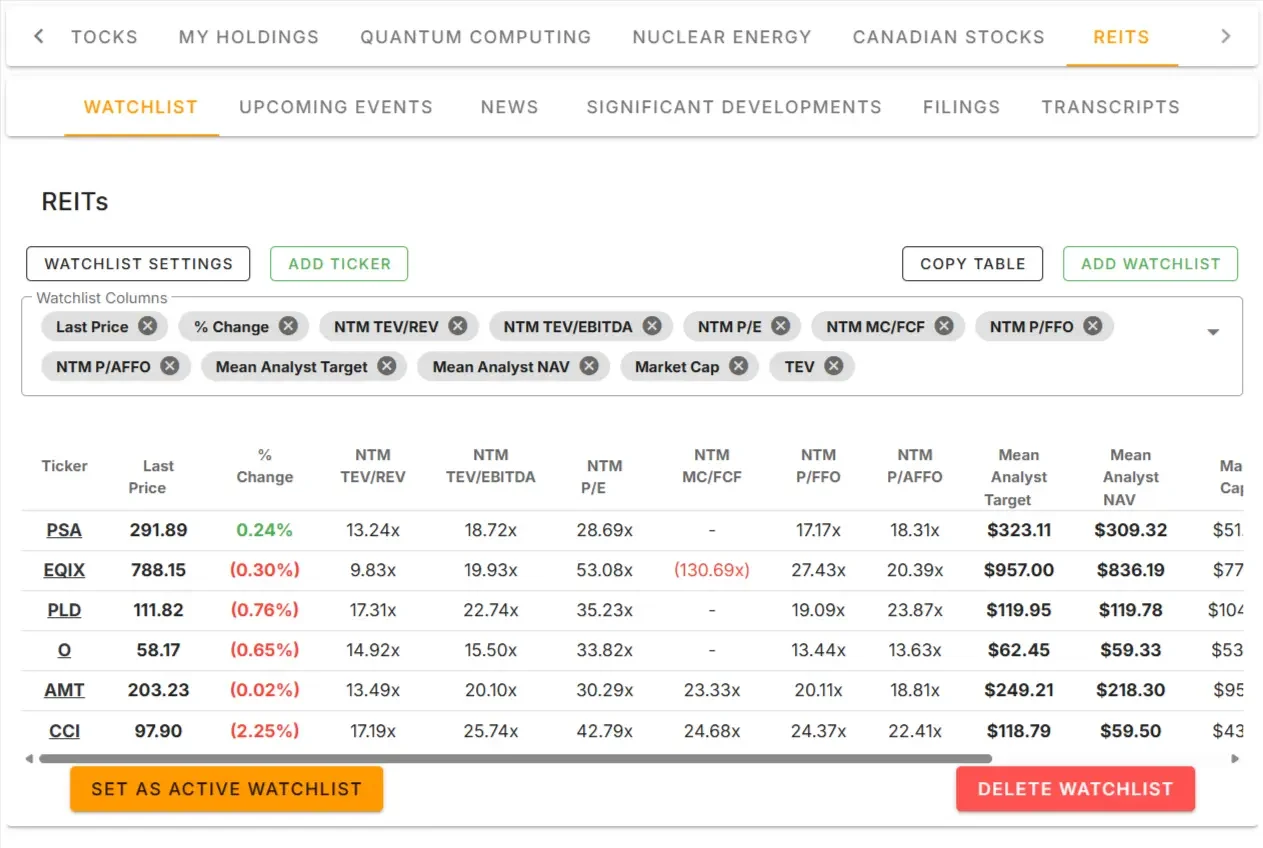Remove the NTM TEV/REV column chip
The height and width of the screenshot is (848, 1263).
point(458,326)
